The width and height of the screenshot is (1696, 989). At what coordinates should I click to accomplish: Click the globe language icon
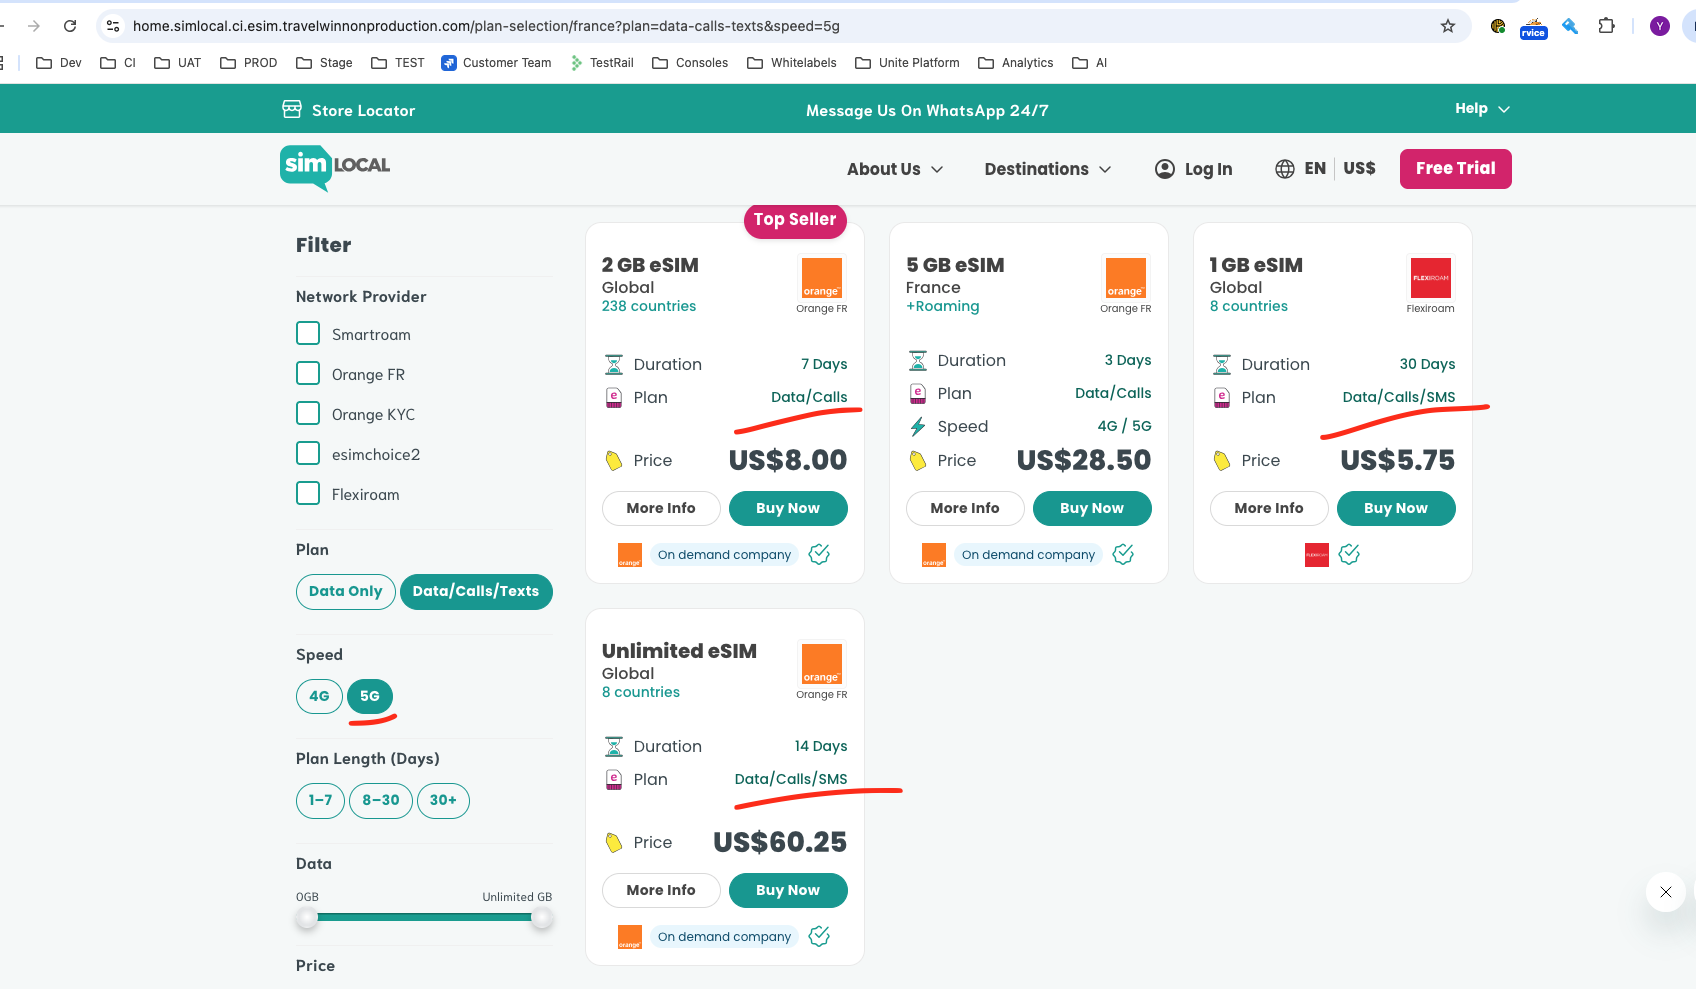(1284, 169)
